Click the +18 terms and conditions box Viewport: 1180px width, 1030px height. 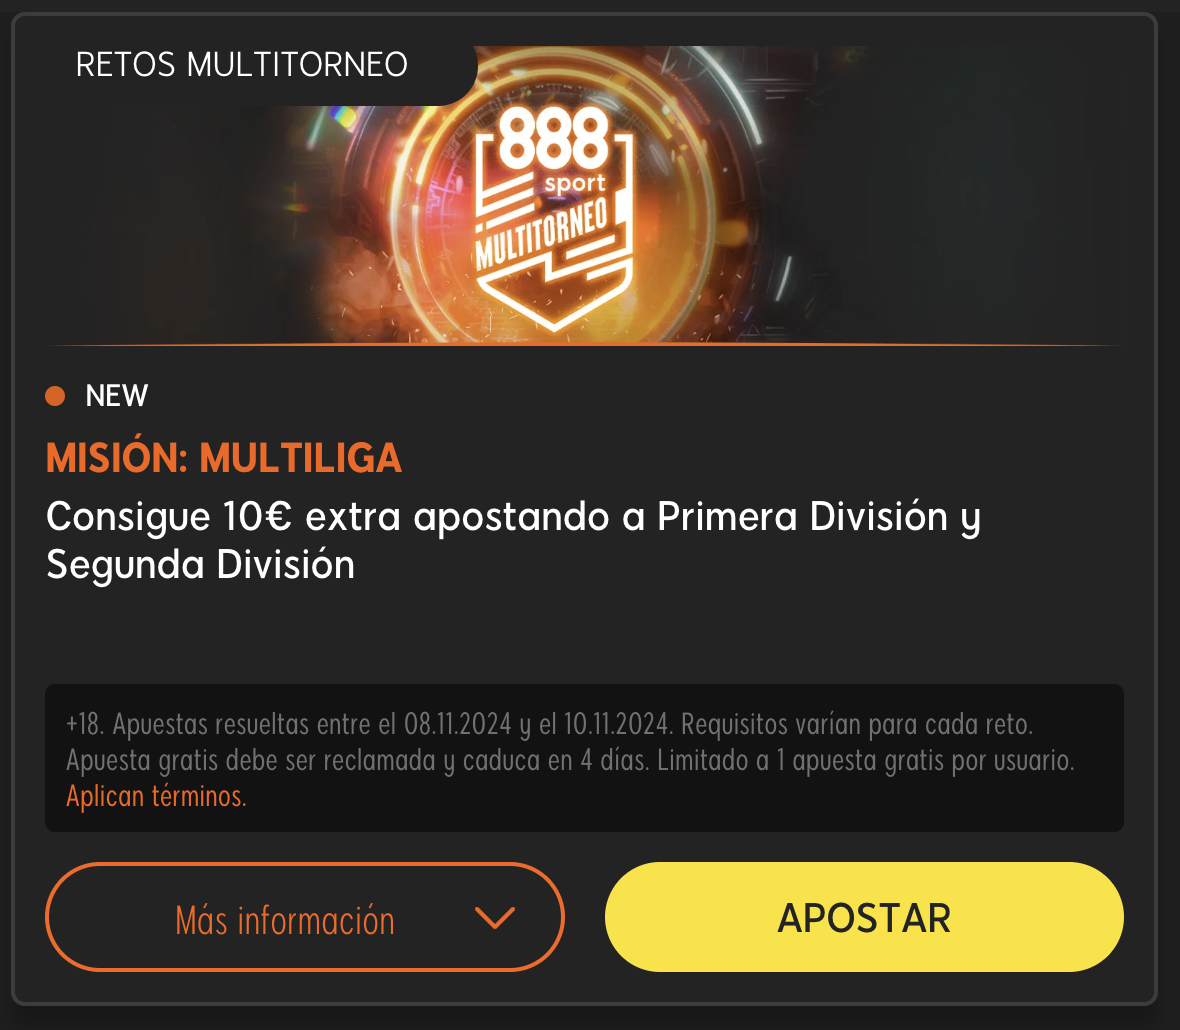pos(584,758)
